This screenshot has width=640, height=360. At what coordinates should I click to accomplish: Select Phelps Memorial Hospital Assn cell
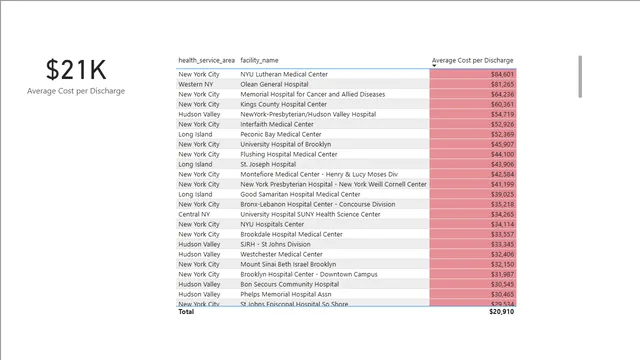(286, 294)
